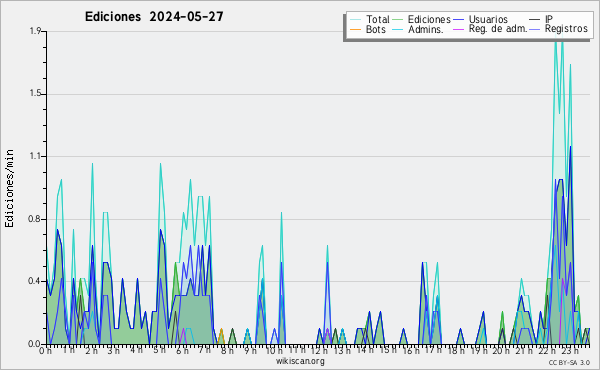Click the Admins. legend cyan line
This screenshot has height=370, width=600.
[x=398, y=29]
